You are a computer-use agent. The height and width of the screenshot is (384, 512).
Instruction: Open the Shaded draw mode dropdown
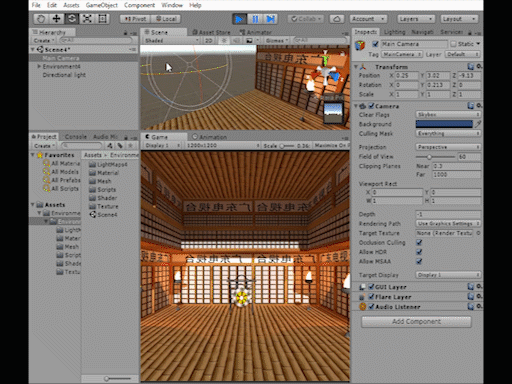tap(171, 40)
